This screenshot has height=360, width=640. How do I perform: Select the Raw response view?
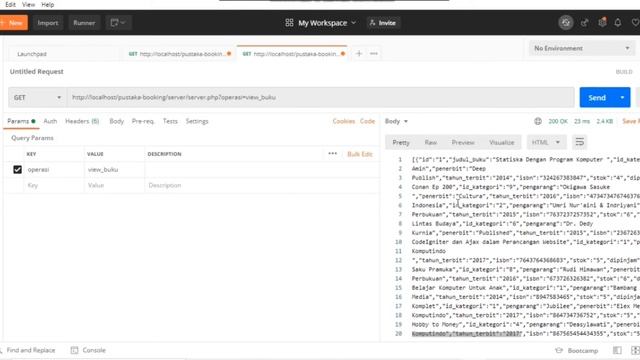[431, 142]
